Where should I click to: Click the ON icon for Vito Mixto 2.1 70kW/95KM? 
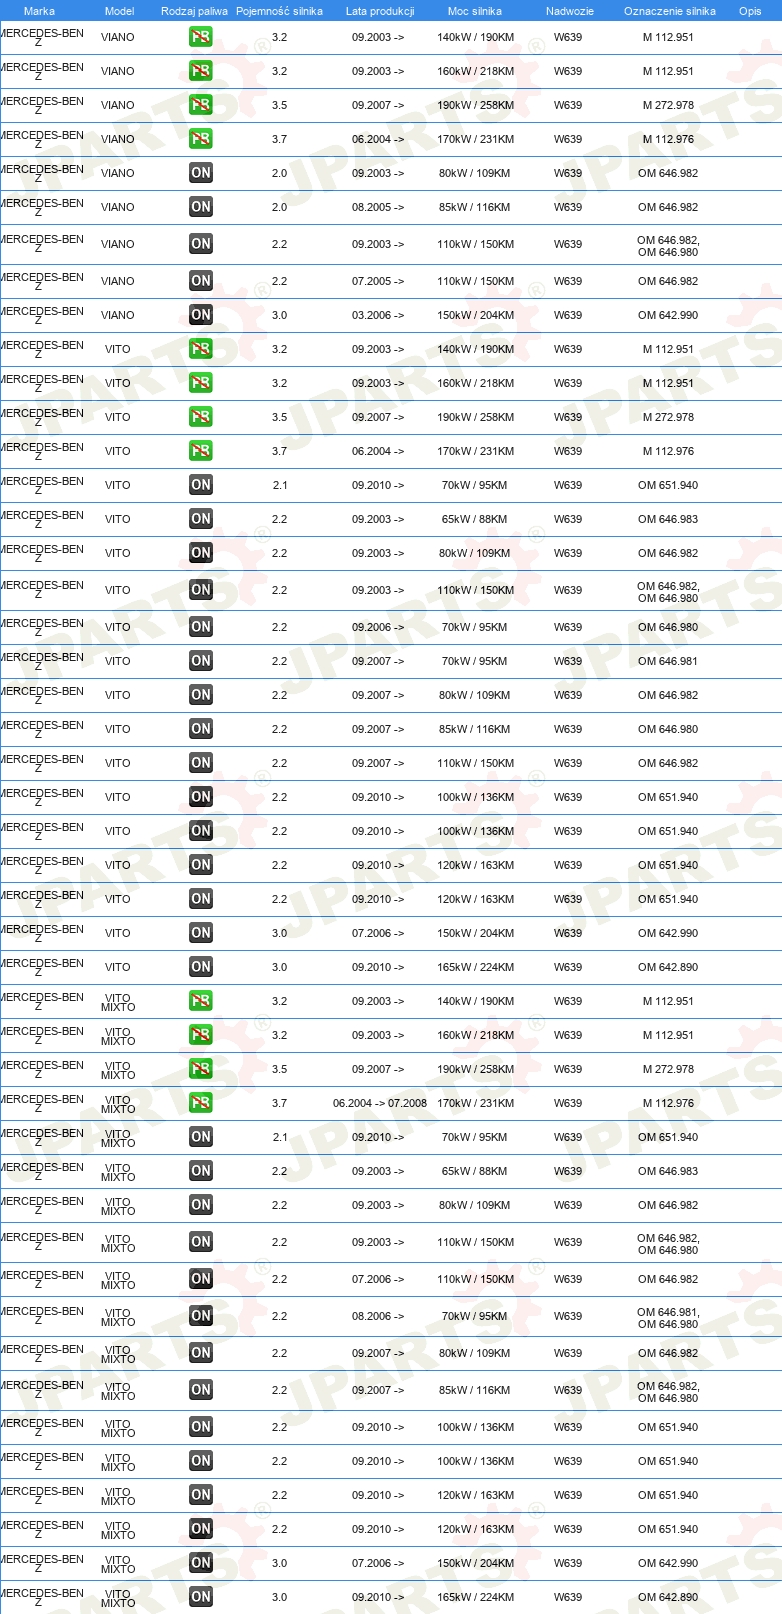[x=201, y=1137]
